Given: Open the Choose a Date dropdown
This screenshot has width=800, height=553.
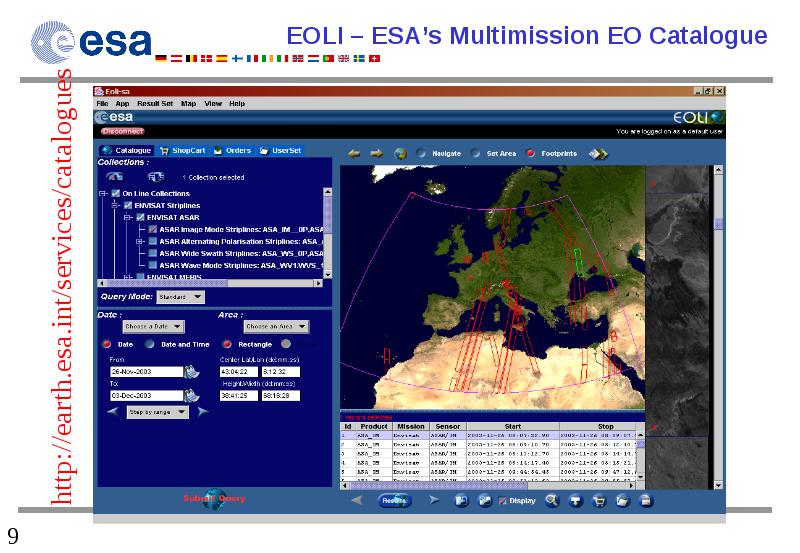Looking at the screenshot, I should point(154,326).
